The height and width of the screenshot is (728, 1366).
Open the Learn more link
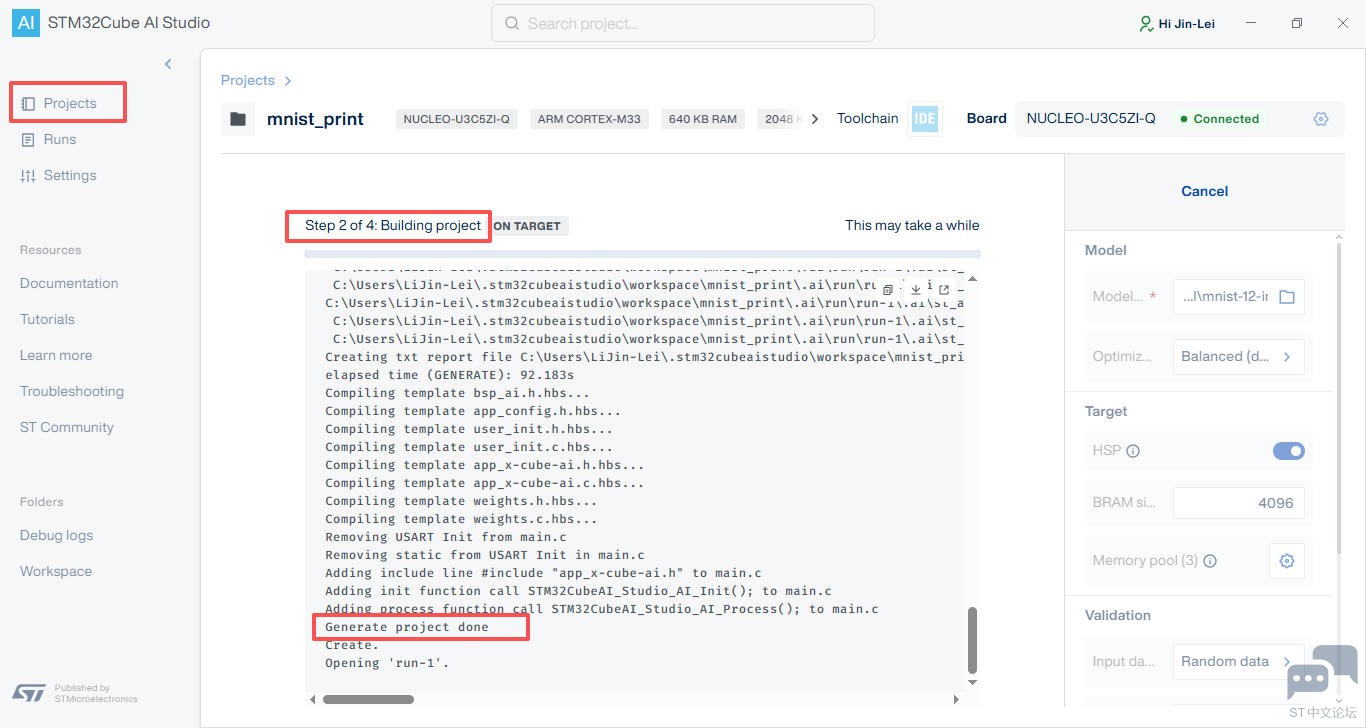[x=56, y=355]
